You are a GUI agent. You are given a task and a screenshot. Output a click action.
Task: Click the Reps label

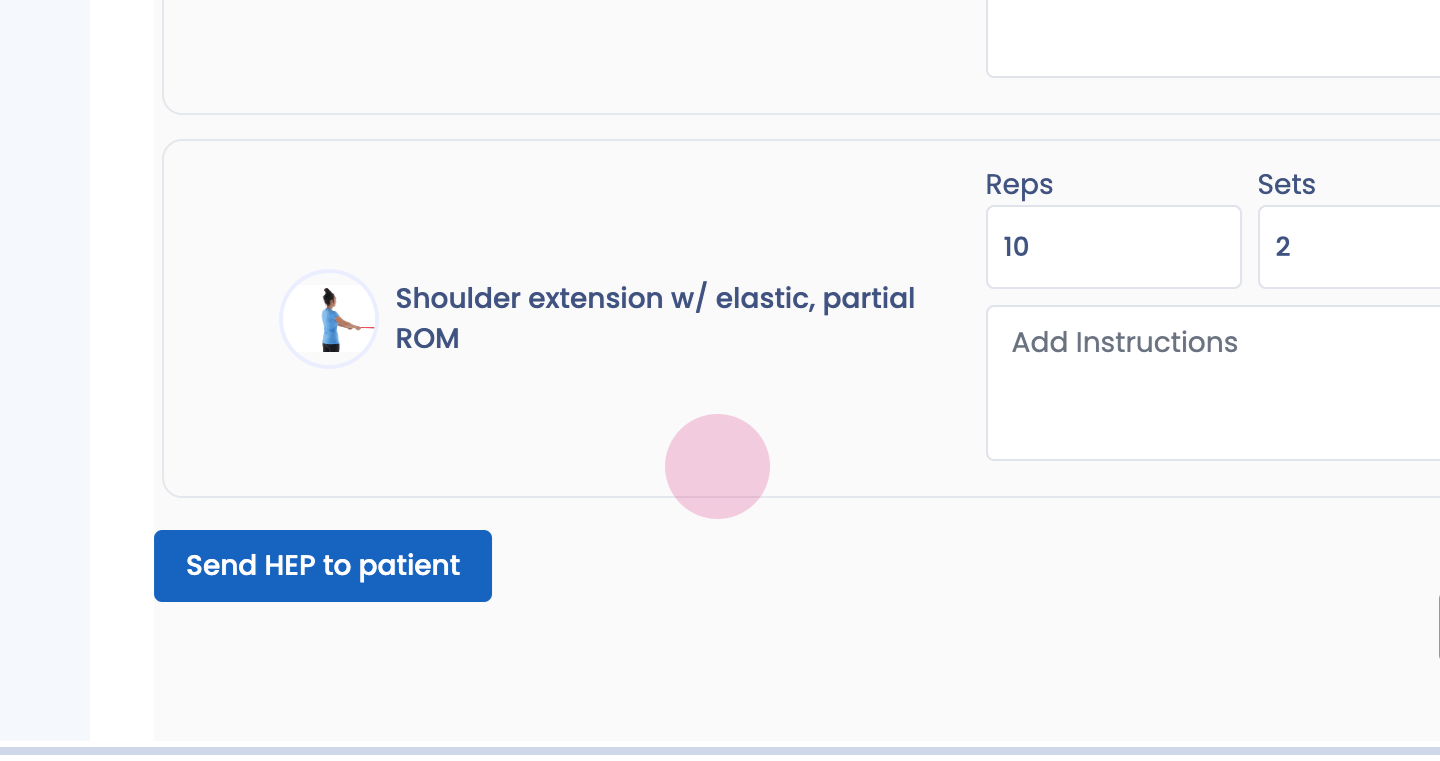1019,184
